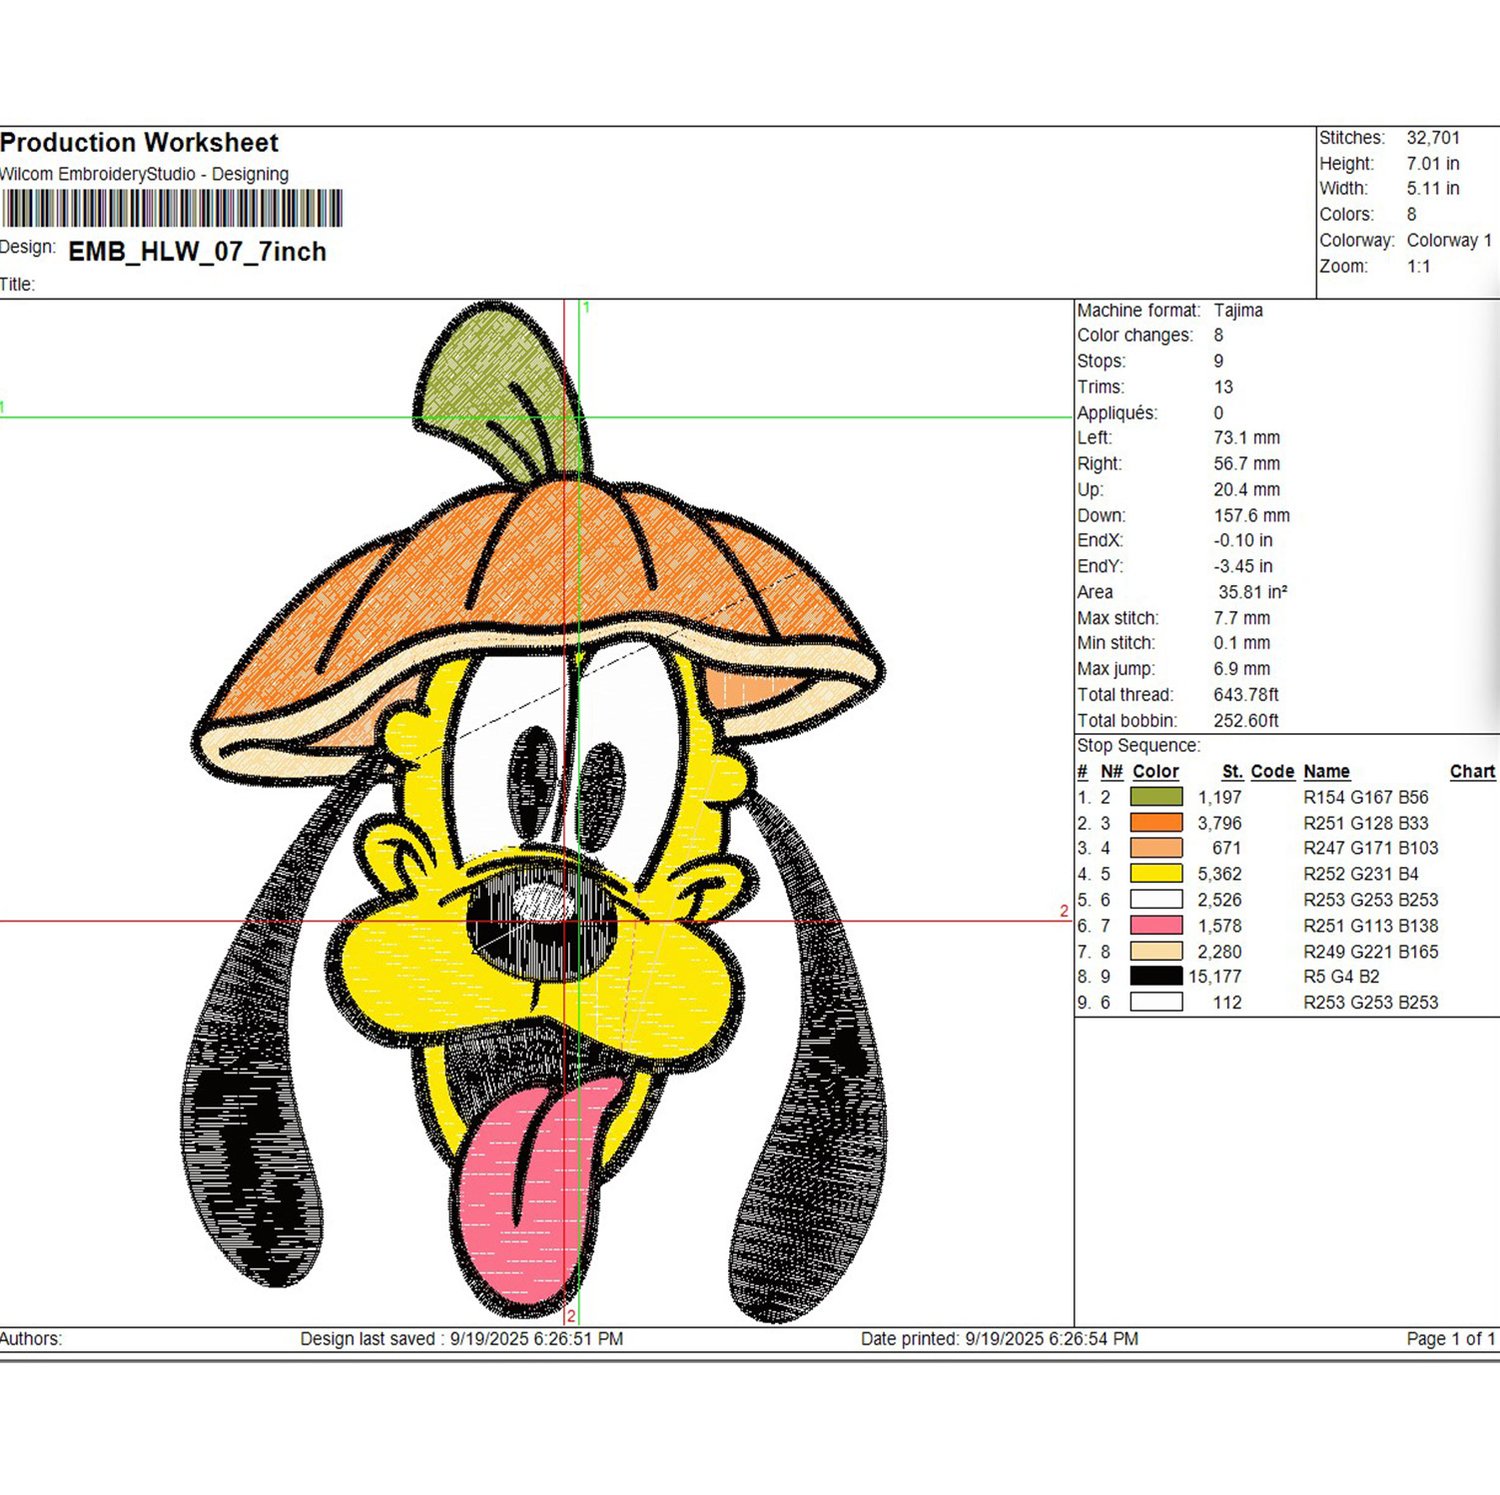This screenshot has height=1495, width=1500.
Task: Select the height value "7.01 in"
Action: (x=1433, y=164)
